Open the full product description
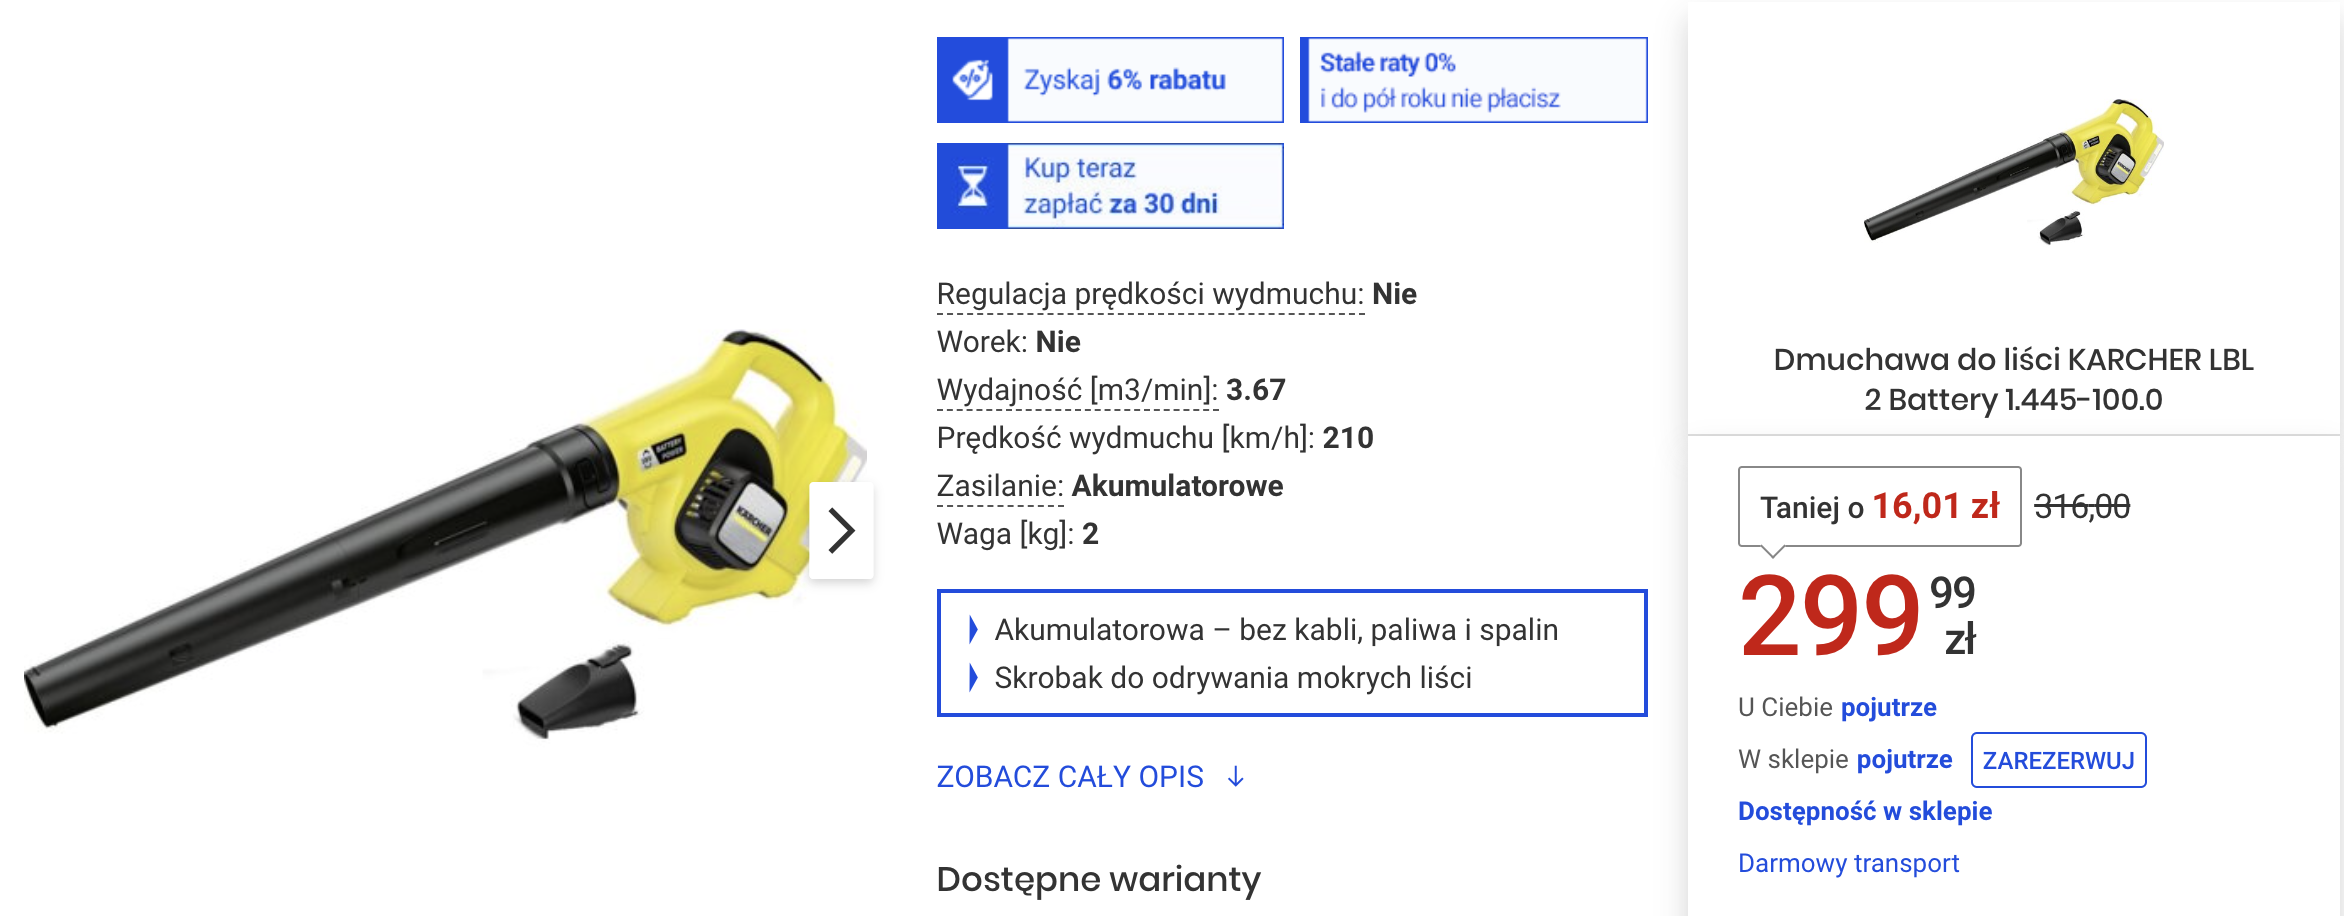Screen dimensions: 2344x916 coord(1070,776)
